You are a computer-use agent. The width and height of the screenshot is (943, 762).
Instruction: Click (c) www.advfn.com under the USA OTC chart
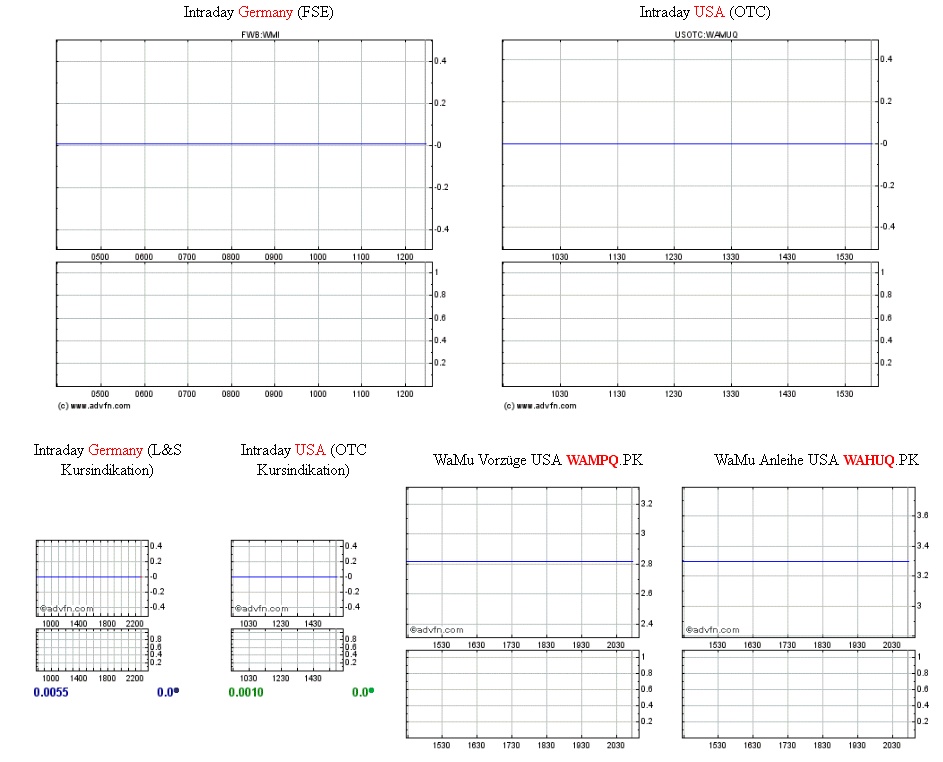click(540, 406)
